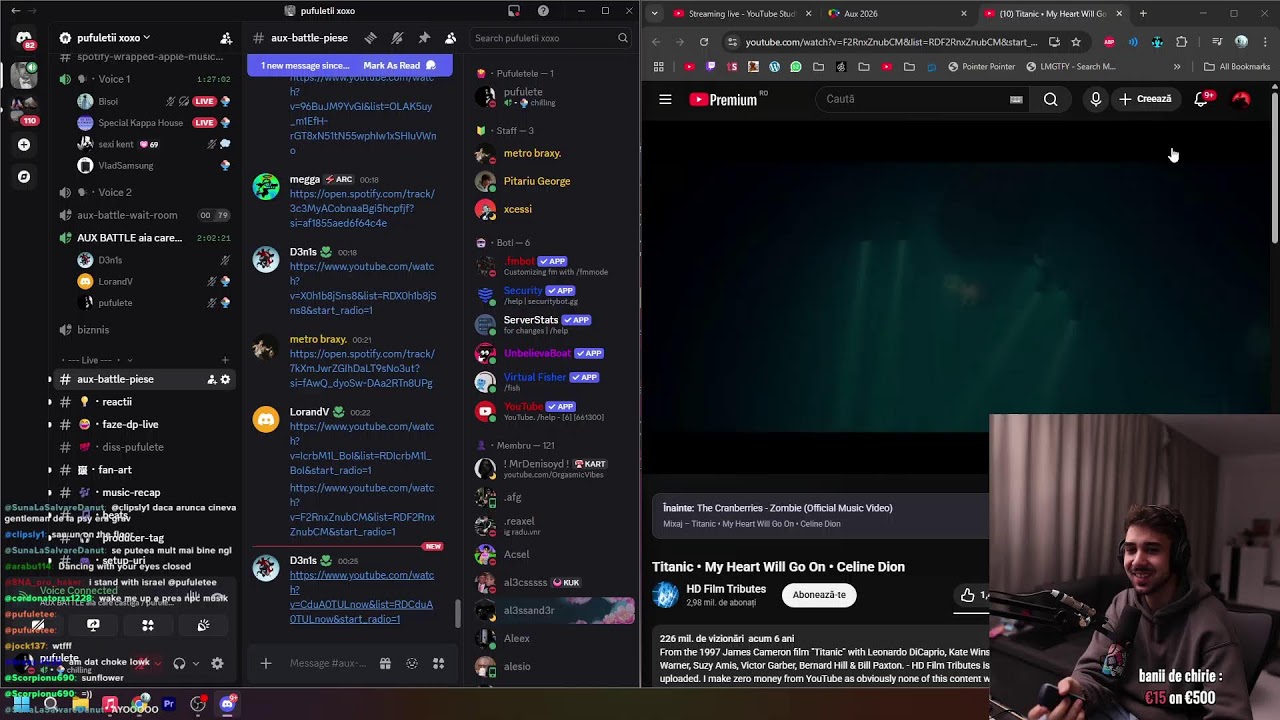Viewport: 1280px width, 720px height.
Task: Open emoji picker in Discord message bar
Action: pyautogui.click(x=412, y=663)
